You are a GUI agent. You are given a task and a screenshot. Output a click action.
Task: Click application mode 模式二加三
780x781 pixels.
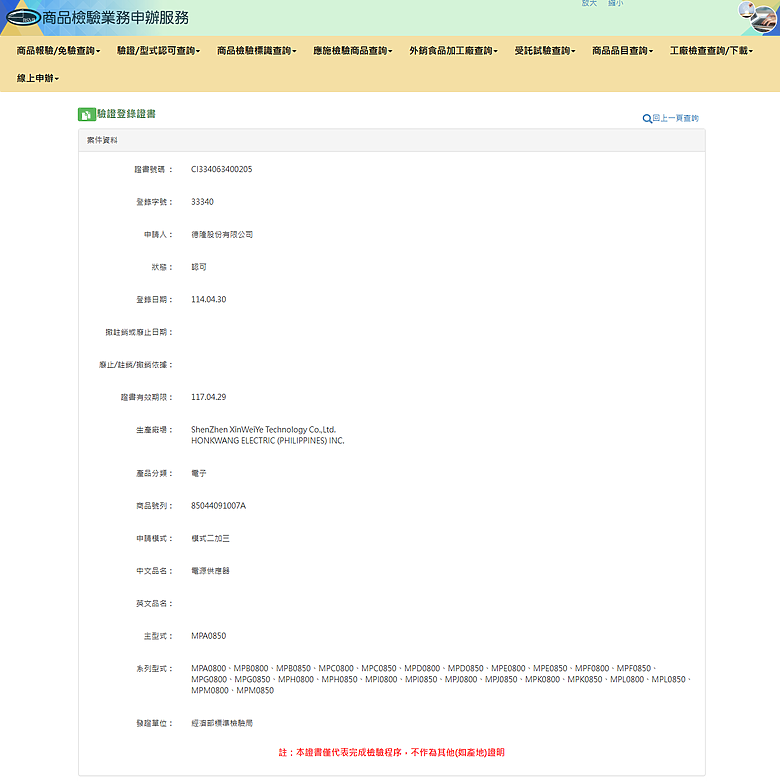pyautogui.click(x=210, y=538)
